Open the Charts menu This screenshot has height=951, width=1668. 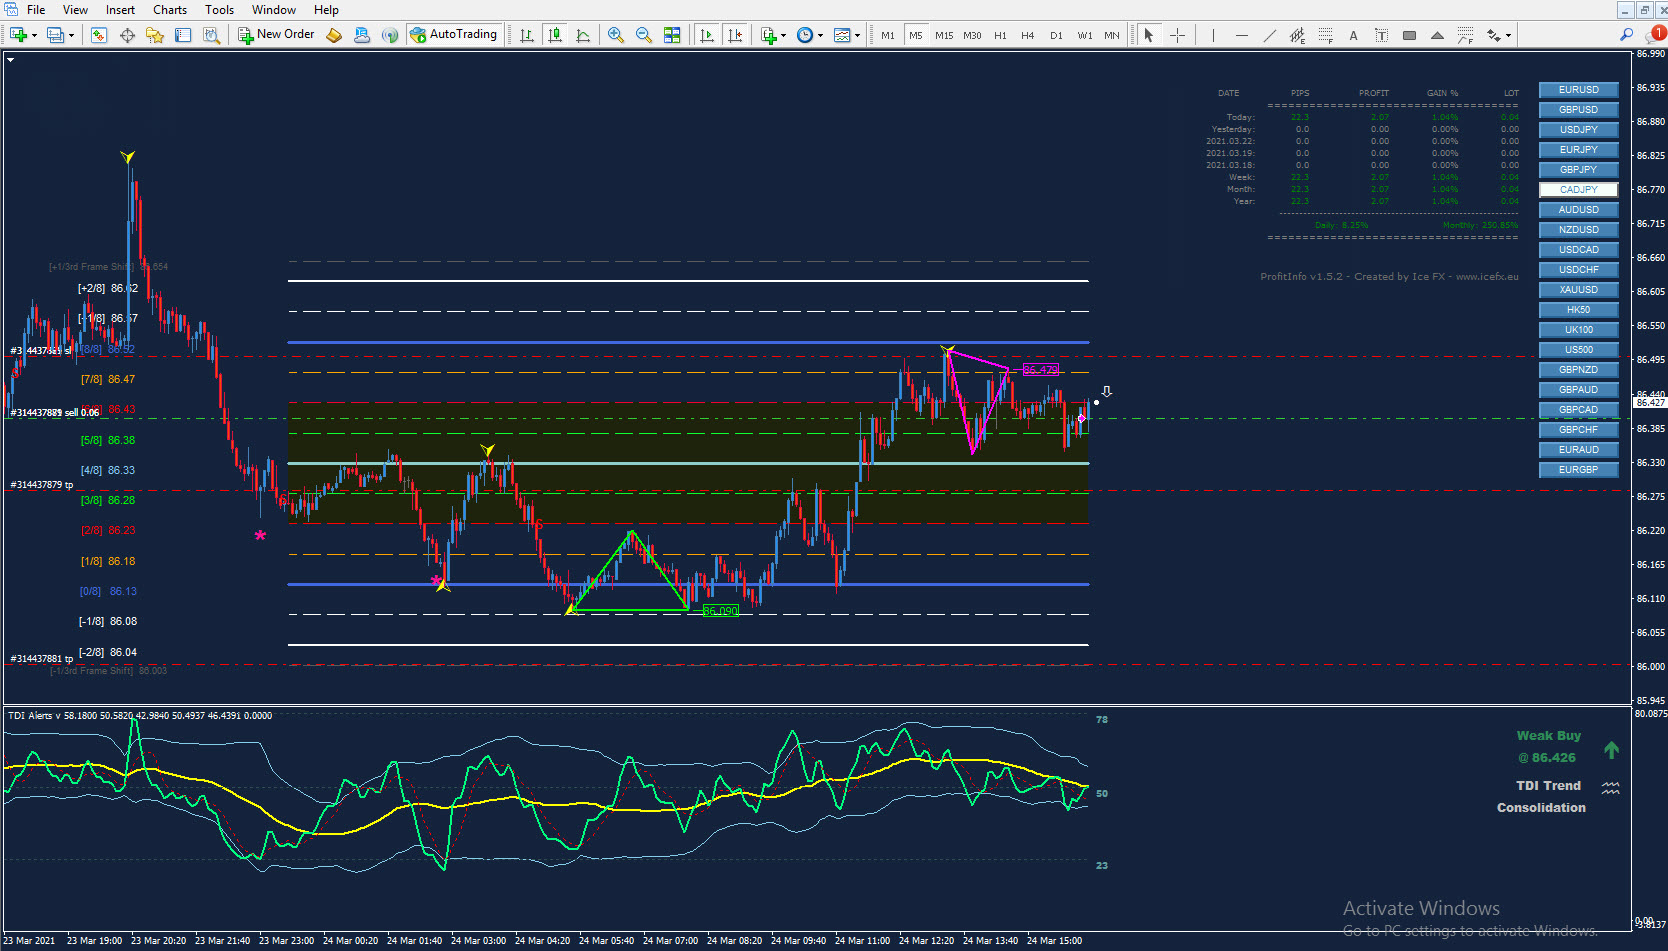[x=169, y=10]
